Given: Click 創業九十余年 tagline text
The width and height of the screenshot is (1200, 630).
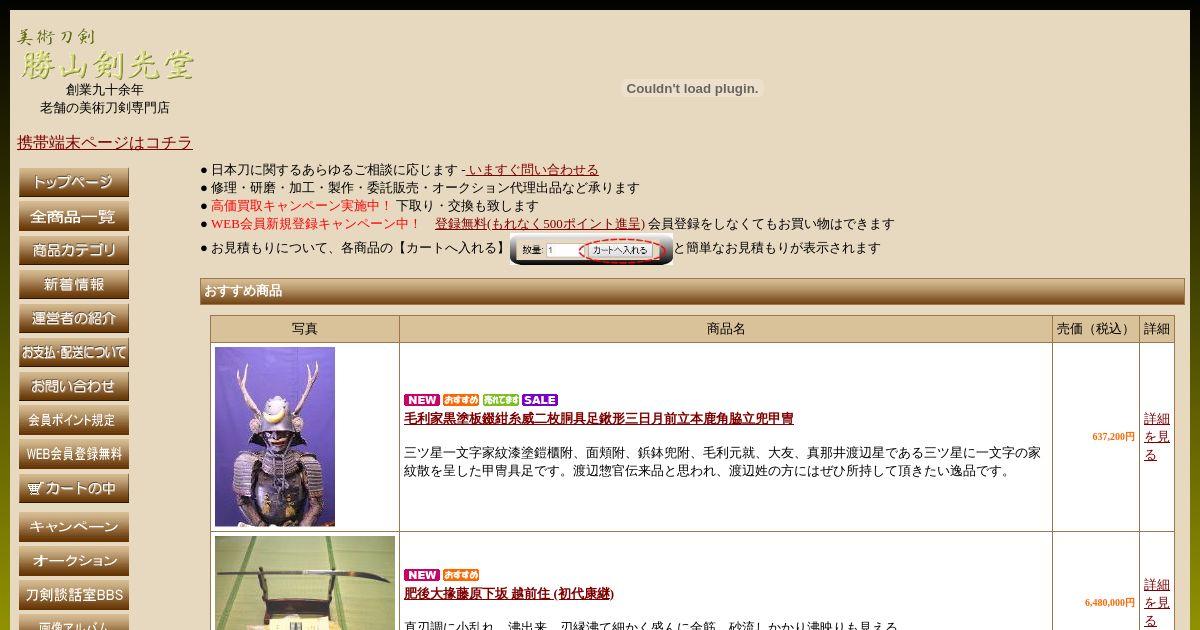Looking at the screenshot, I should coord(105,90).
